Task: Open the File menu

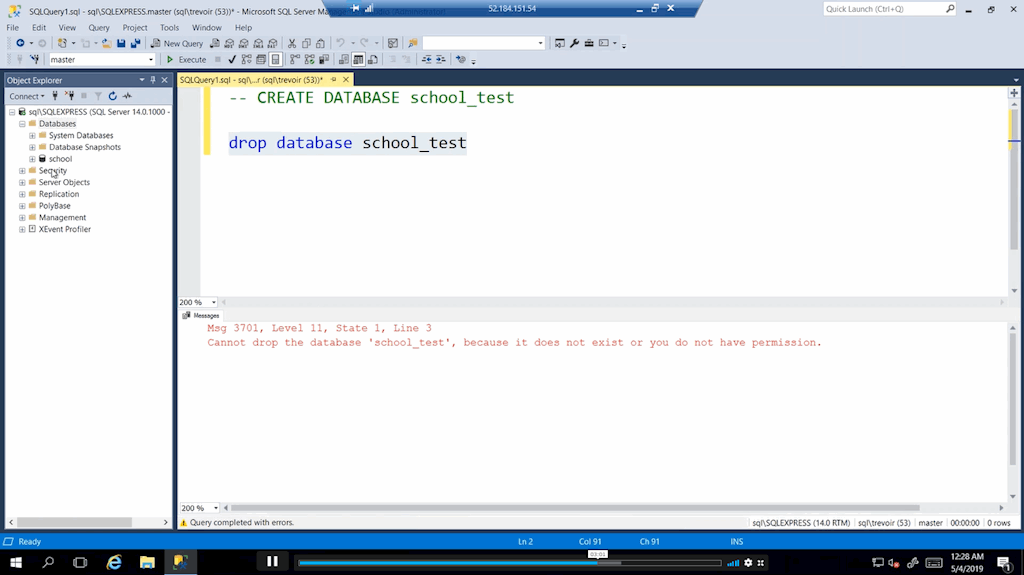Action: tap(12, 27)
